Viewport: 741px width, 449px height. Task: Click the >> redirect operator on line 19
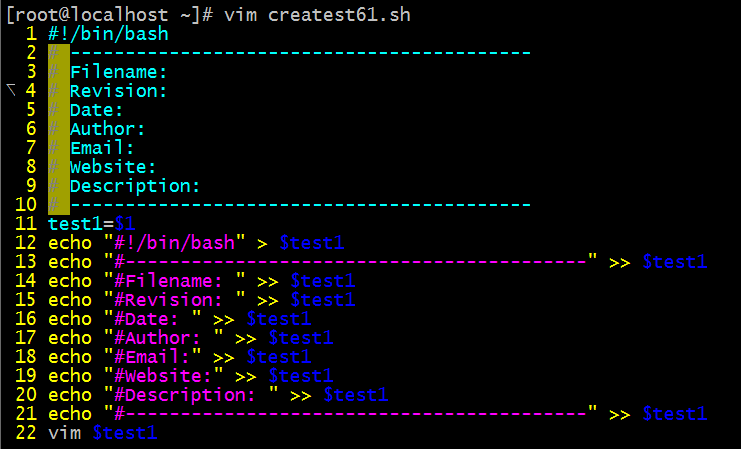(x=246, y=376)
